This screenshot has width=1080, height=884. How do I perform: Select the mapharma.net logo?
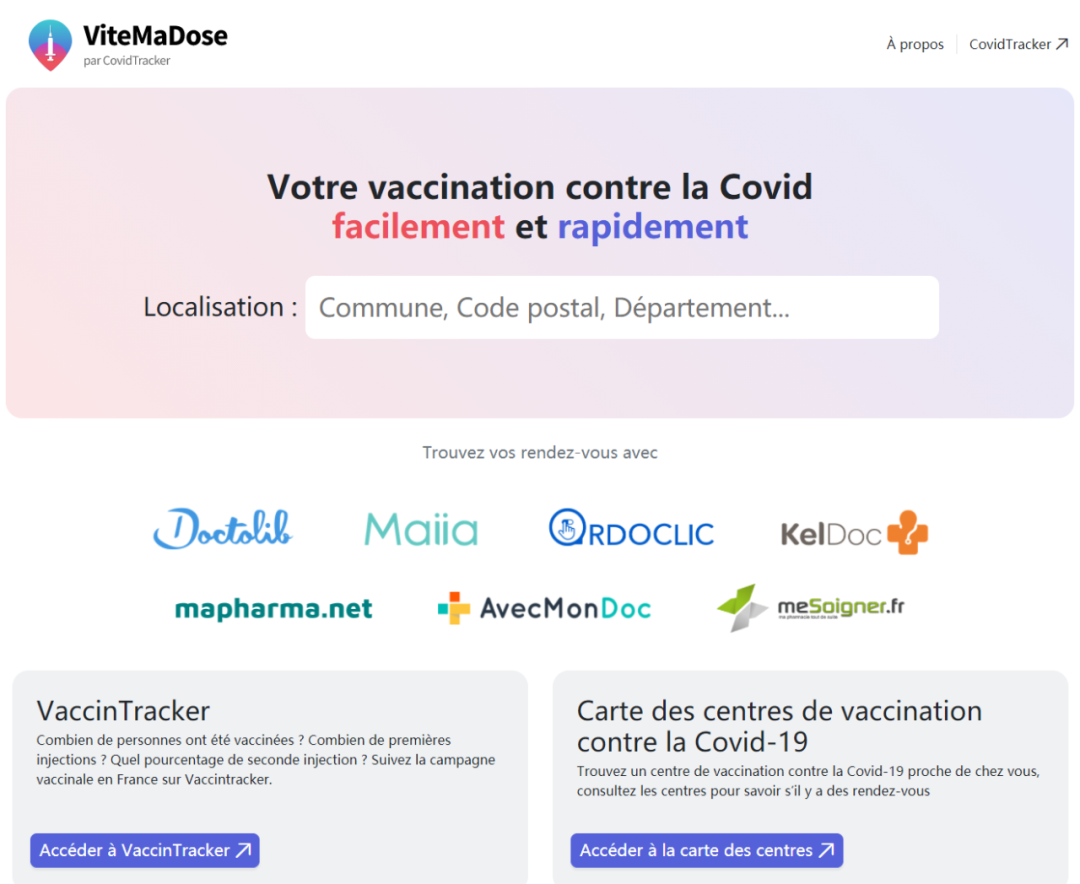coord(273,609)
